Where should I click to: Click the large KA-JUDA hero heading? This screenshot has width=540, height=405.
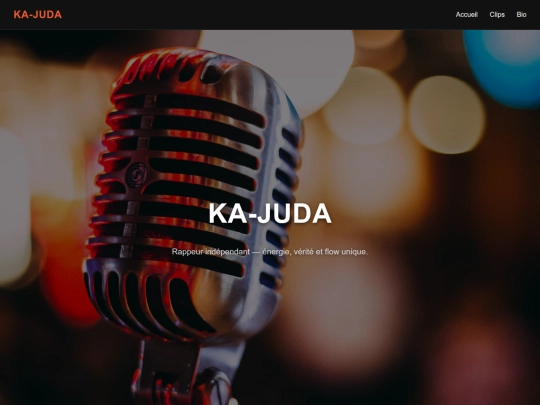(x=270, y=214)
